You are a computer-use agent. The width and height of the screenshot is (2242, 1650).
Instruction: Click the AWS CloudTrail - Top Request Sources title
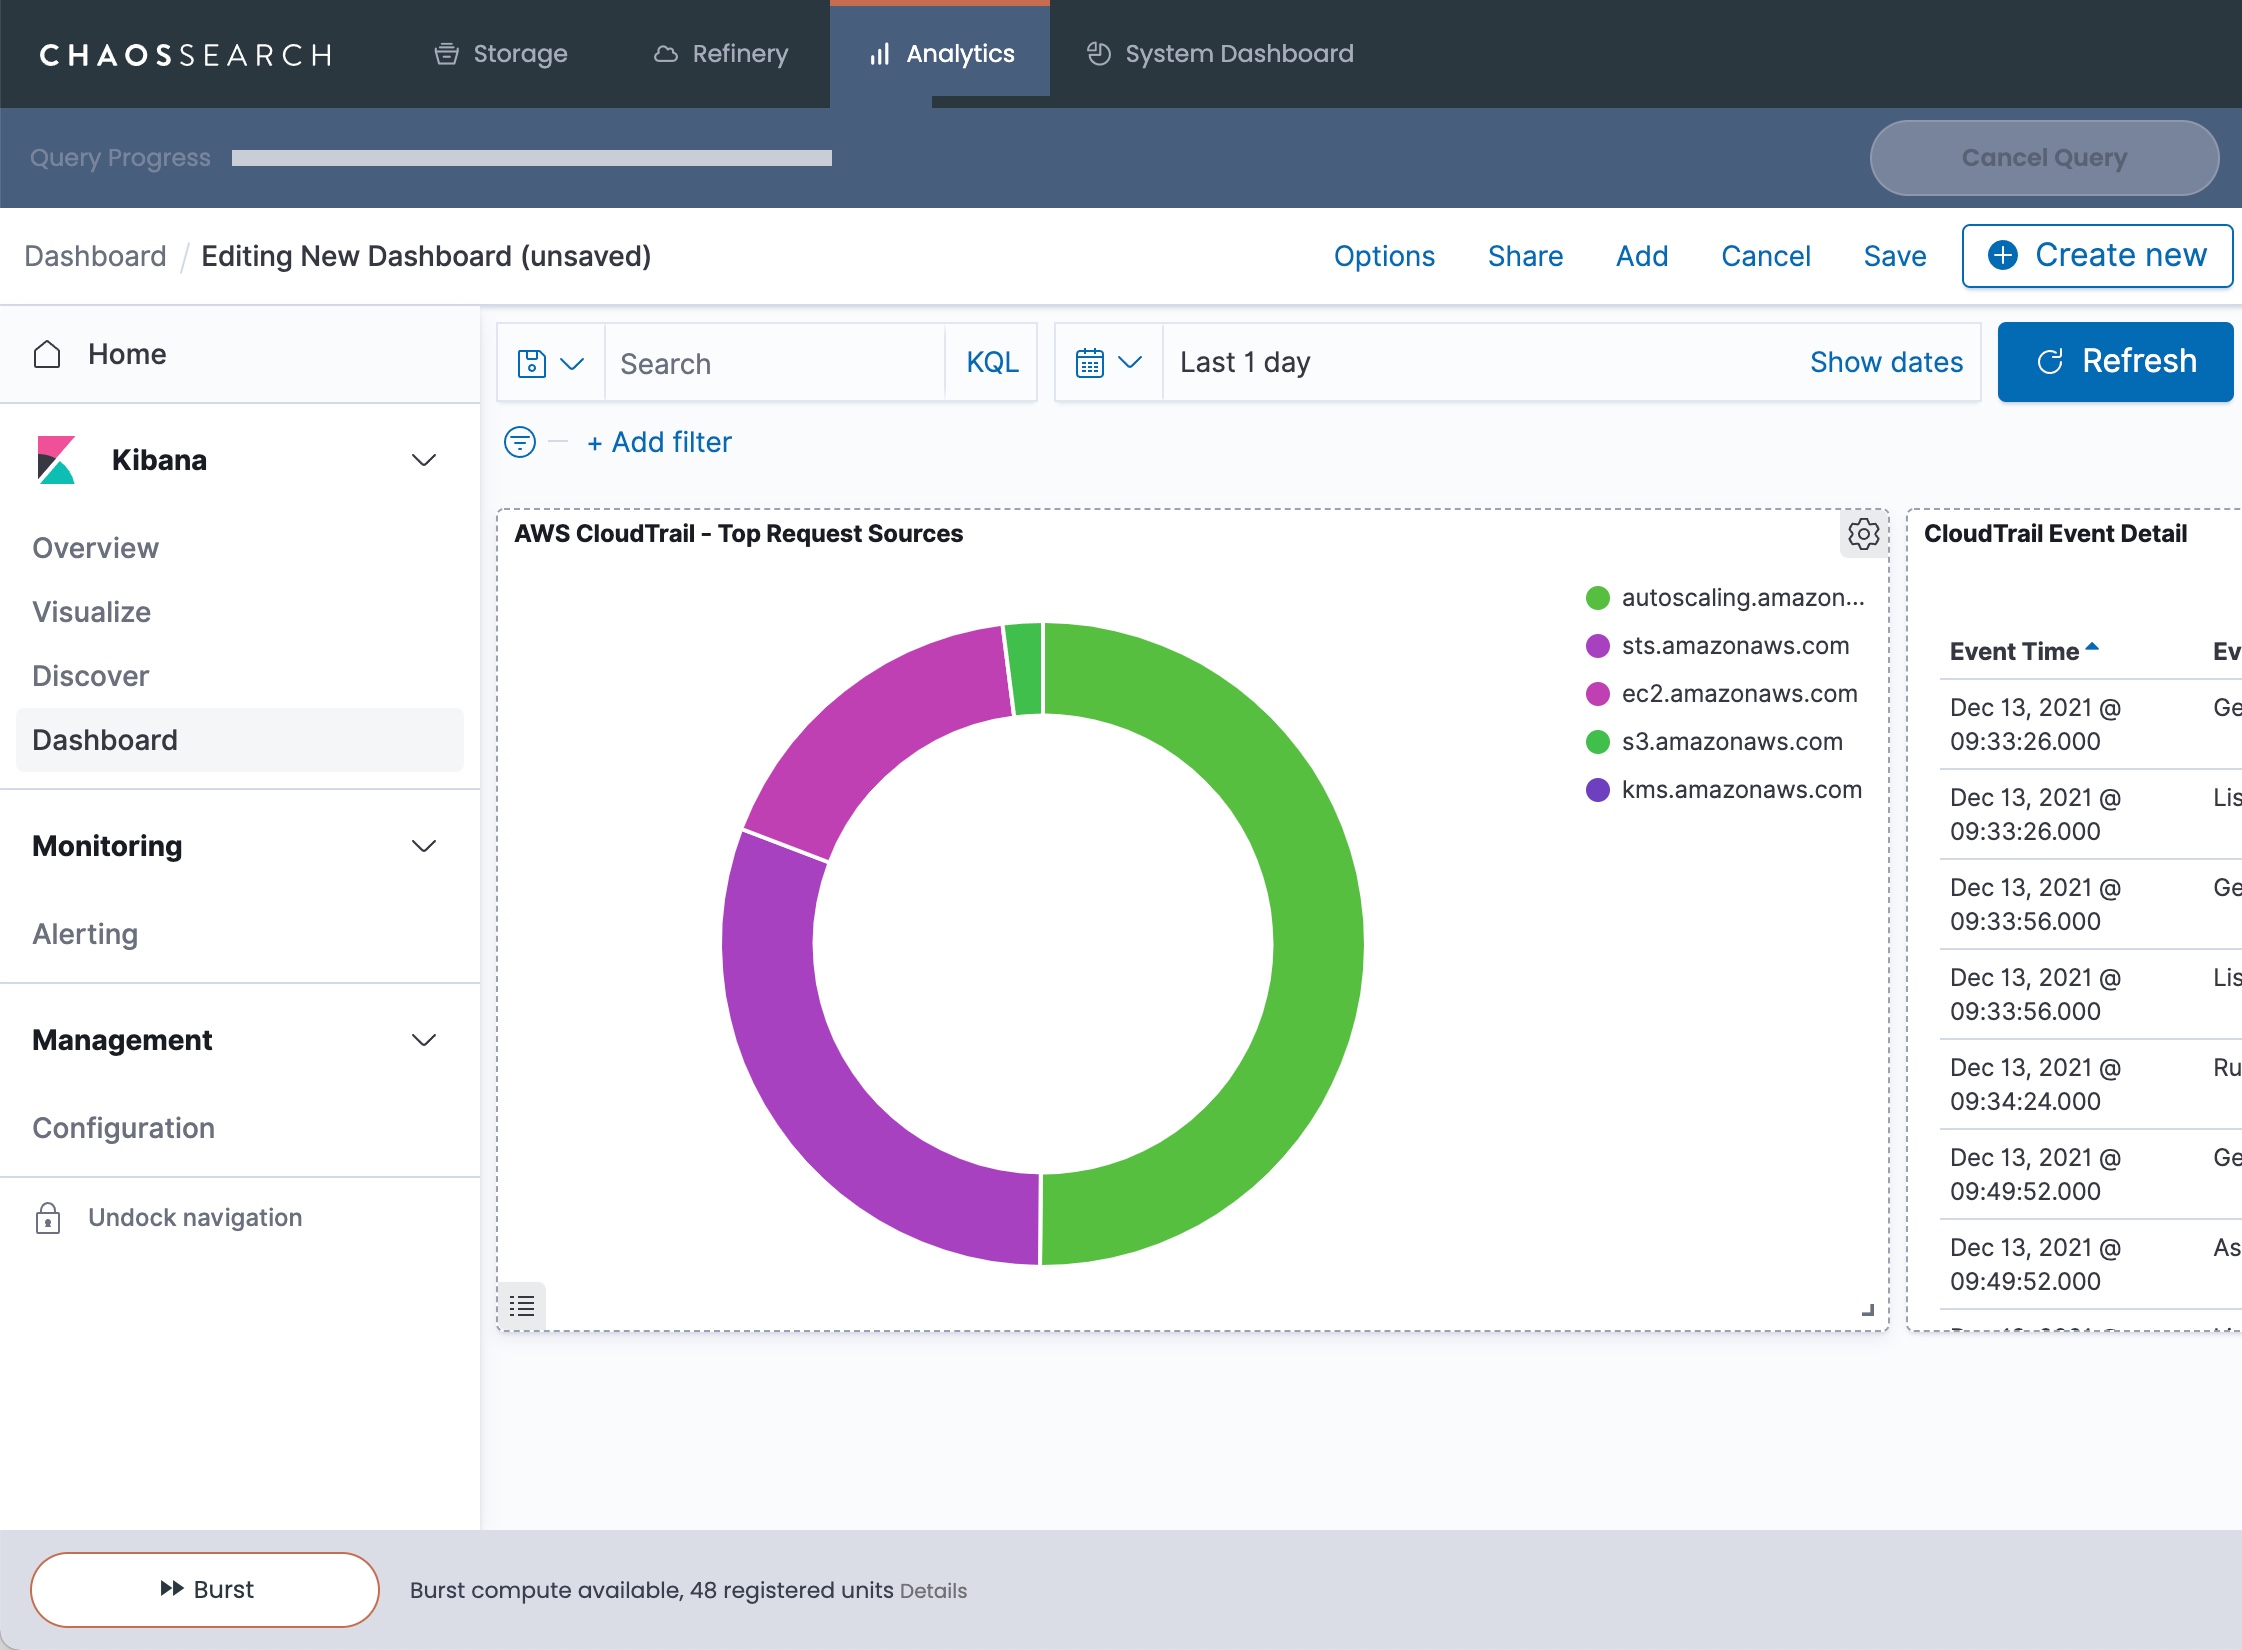click(739, 534)
